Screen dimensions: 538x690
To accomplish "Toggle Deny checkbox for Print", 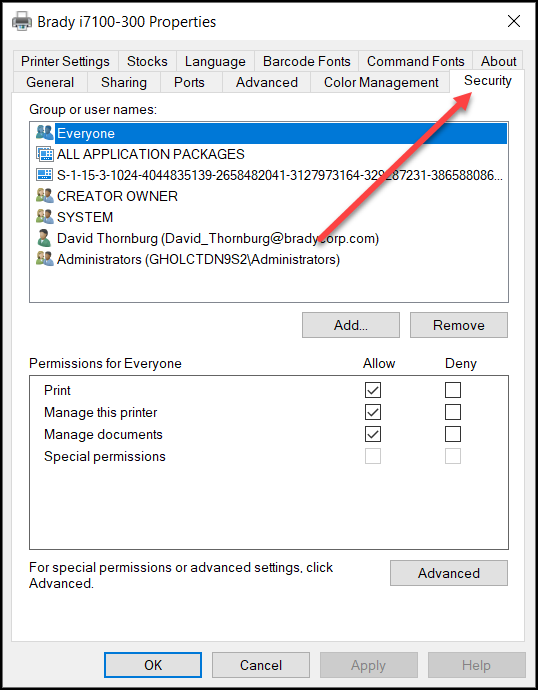I will click(x=453, y=390).
